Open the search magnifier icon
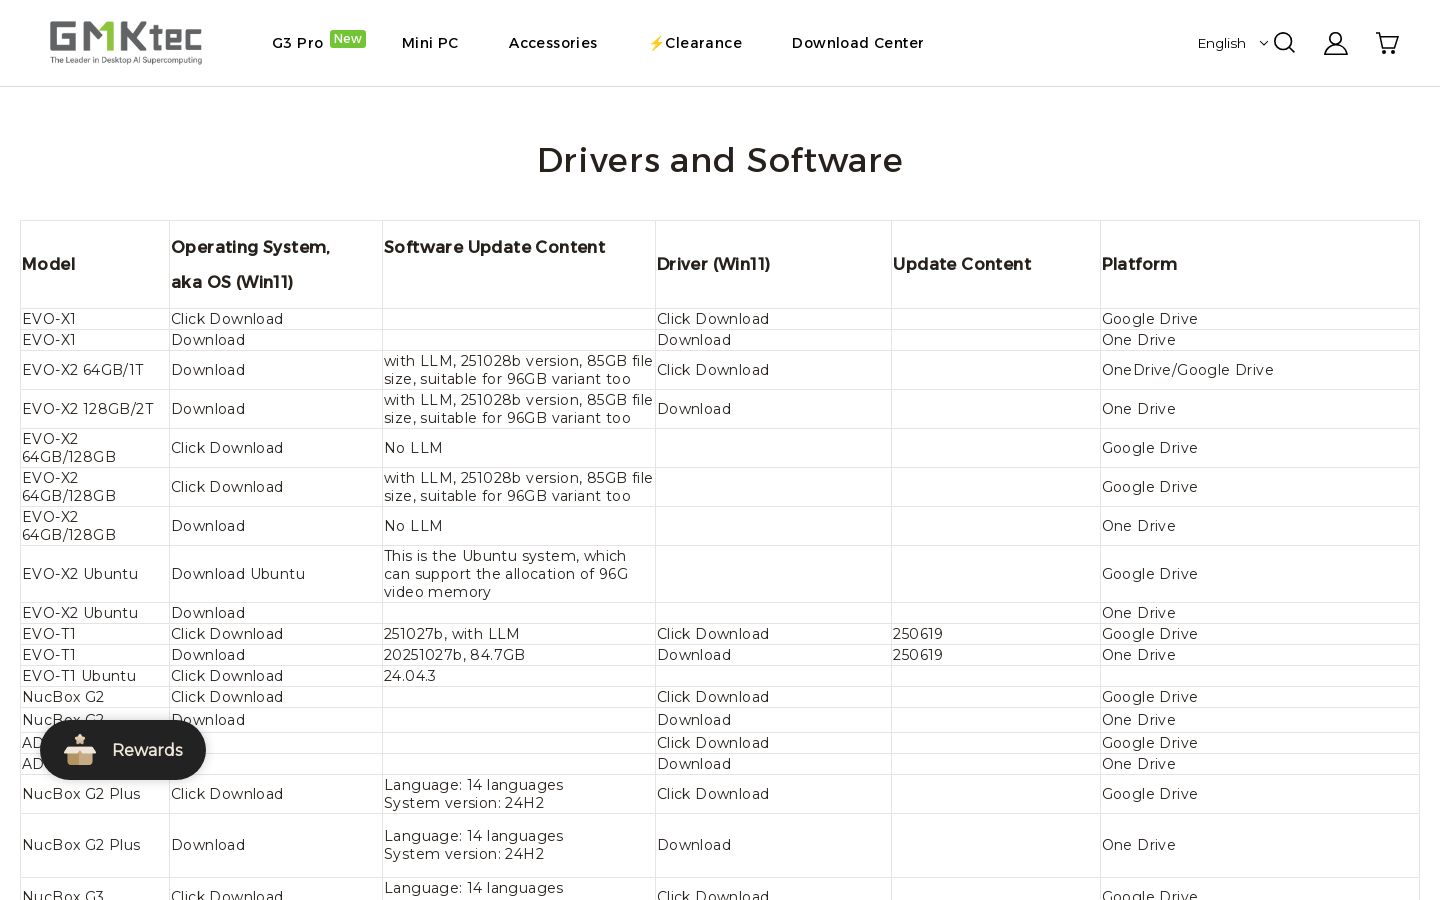The image size is (1440, 900). 1284,43
